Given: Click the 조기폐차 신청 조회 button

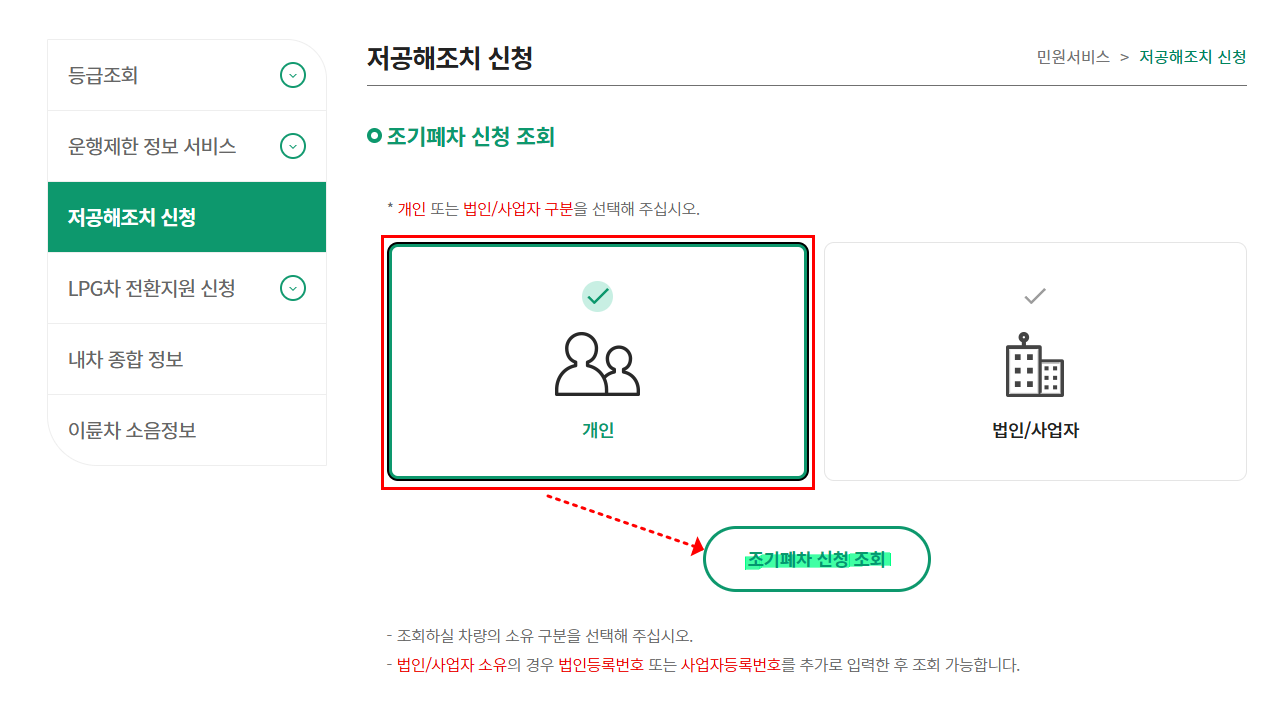Looking at the screenshot, I should pos(816,559).
